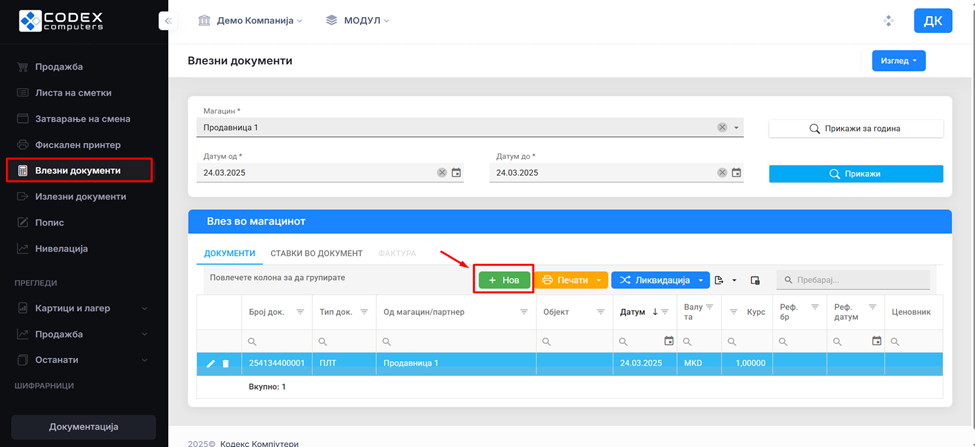Viewport: 975px width, 447px height.
Task: Click filter icon on Тип док. column
Action: [362, 312]
